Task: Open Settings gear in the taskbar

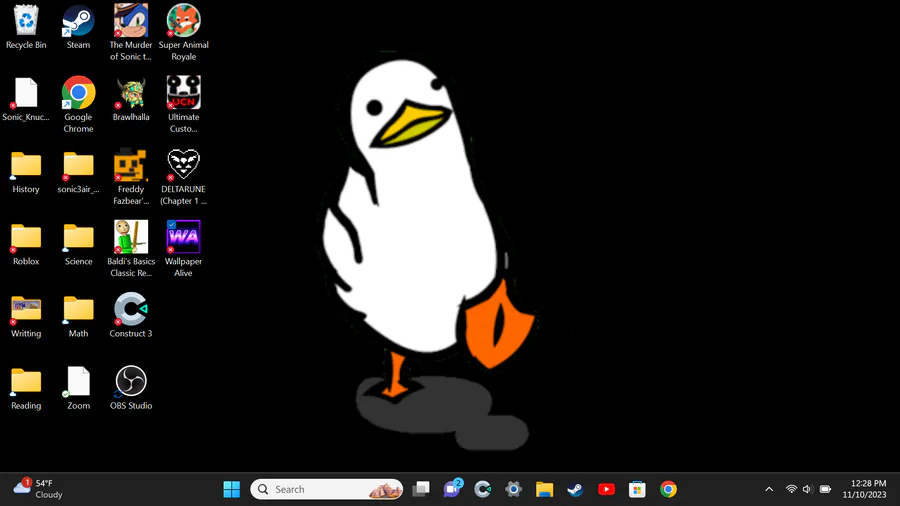Action: click(x=514, y=489)
